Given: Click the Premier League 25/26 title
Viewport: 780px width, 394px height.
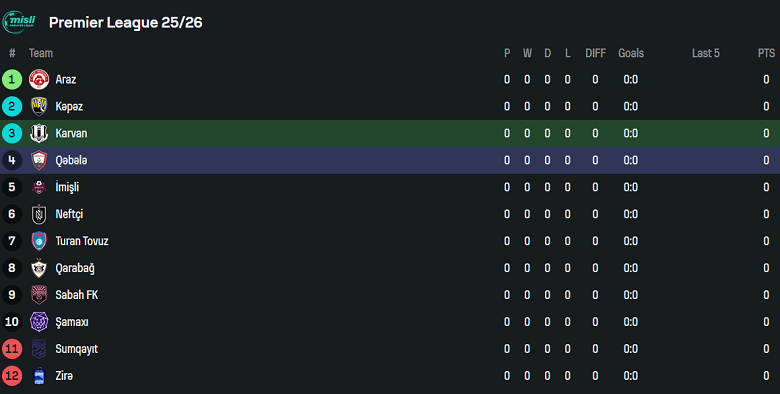Looking at the screenshot, I should pos(126,22).
